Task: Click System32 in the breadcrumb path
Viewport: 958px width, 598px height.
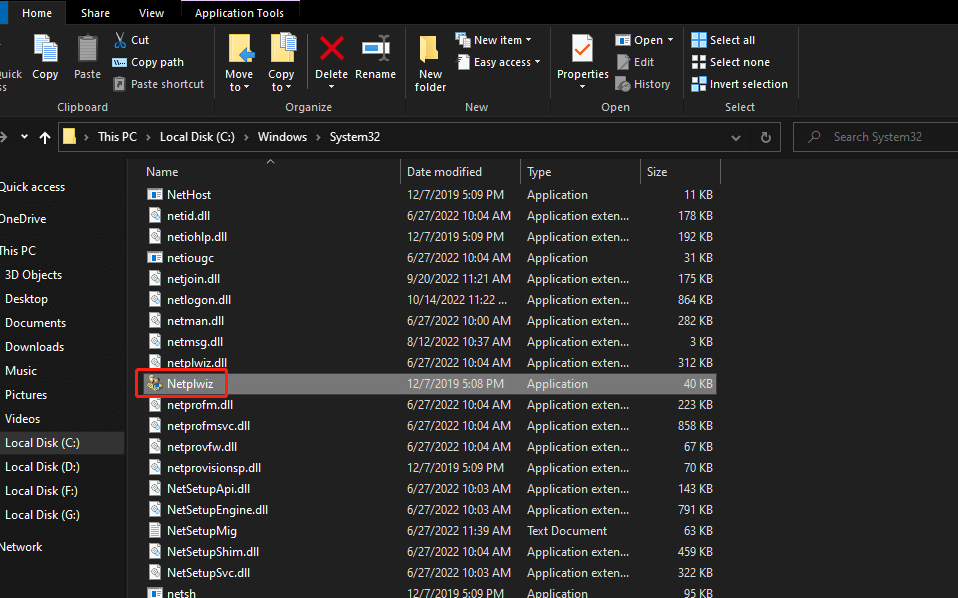Action: (x=355, y=137)
